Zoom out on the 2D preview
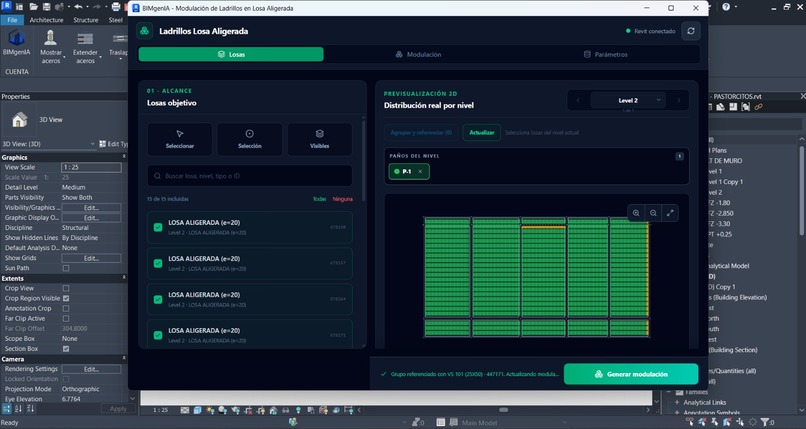 [x=653, y=213]
